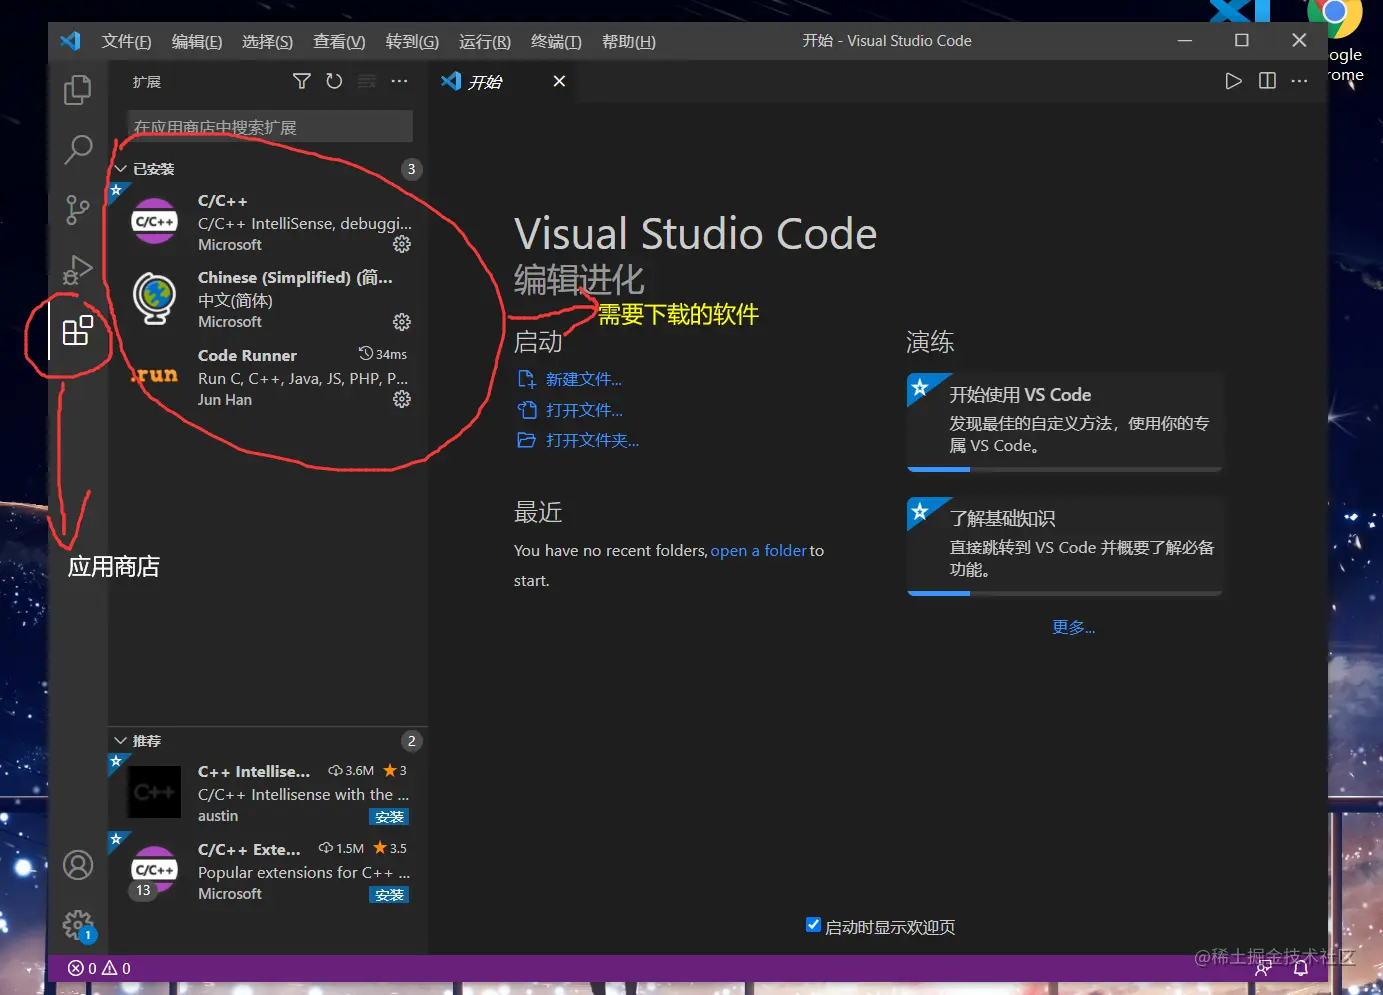This screenshot has width=1383, height=995.
Task: Open the 文件(F) menu
Action: point(126,41)
